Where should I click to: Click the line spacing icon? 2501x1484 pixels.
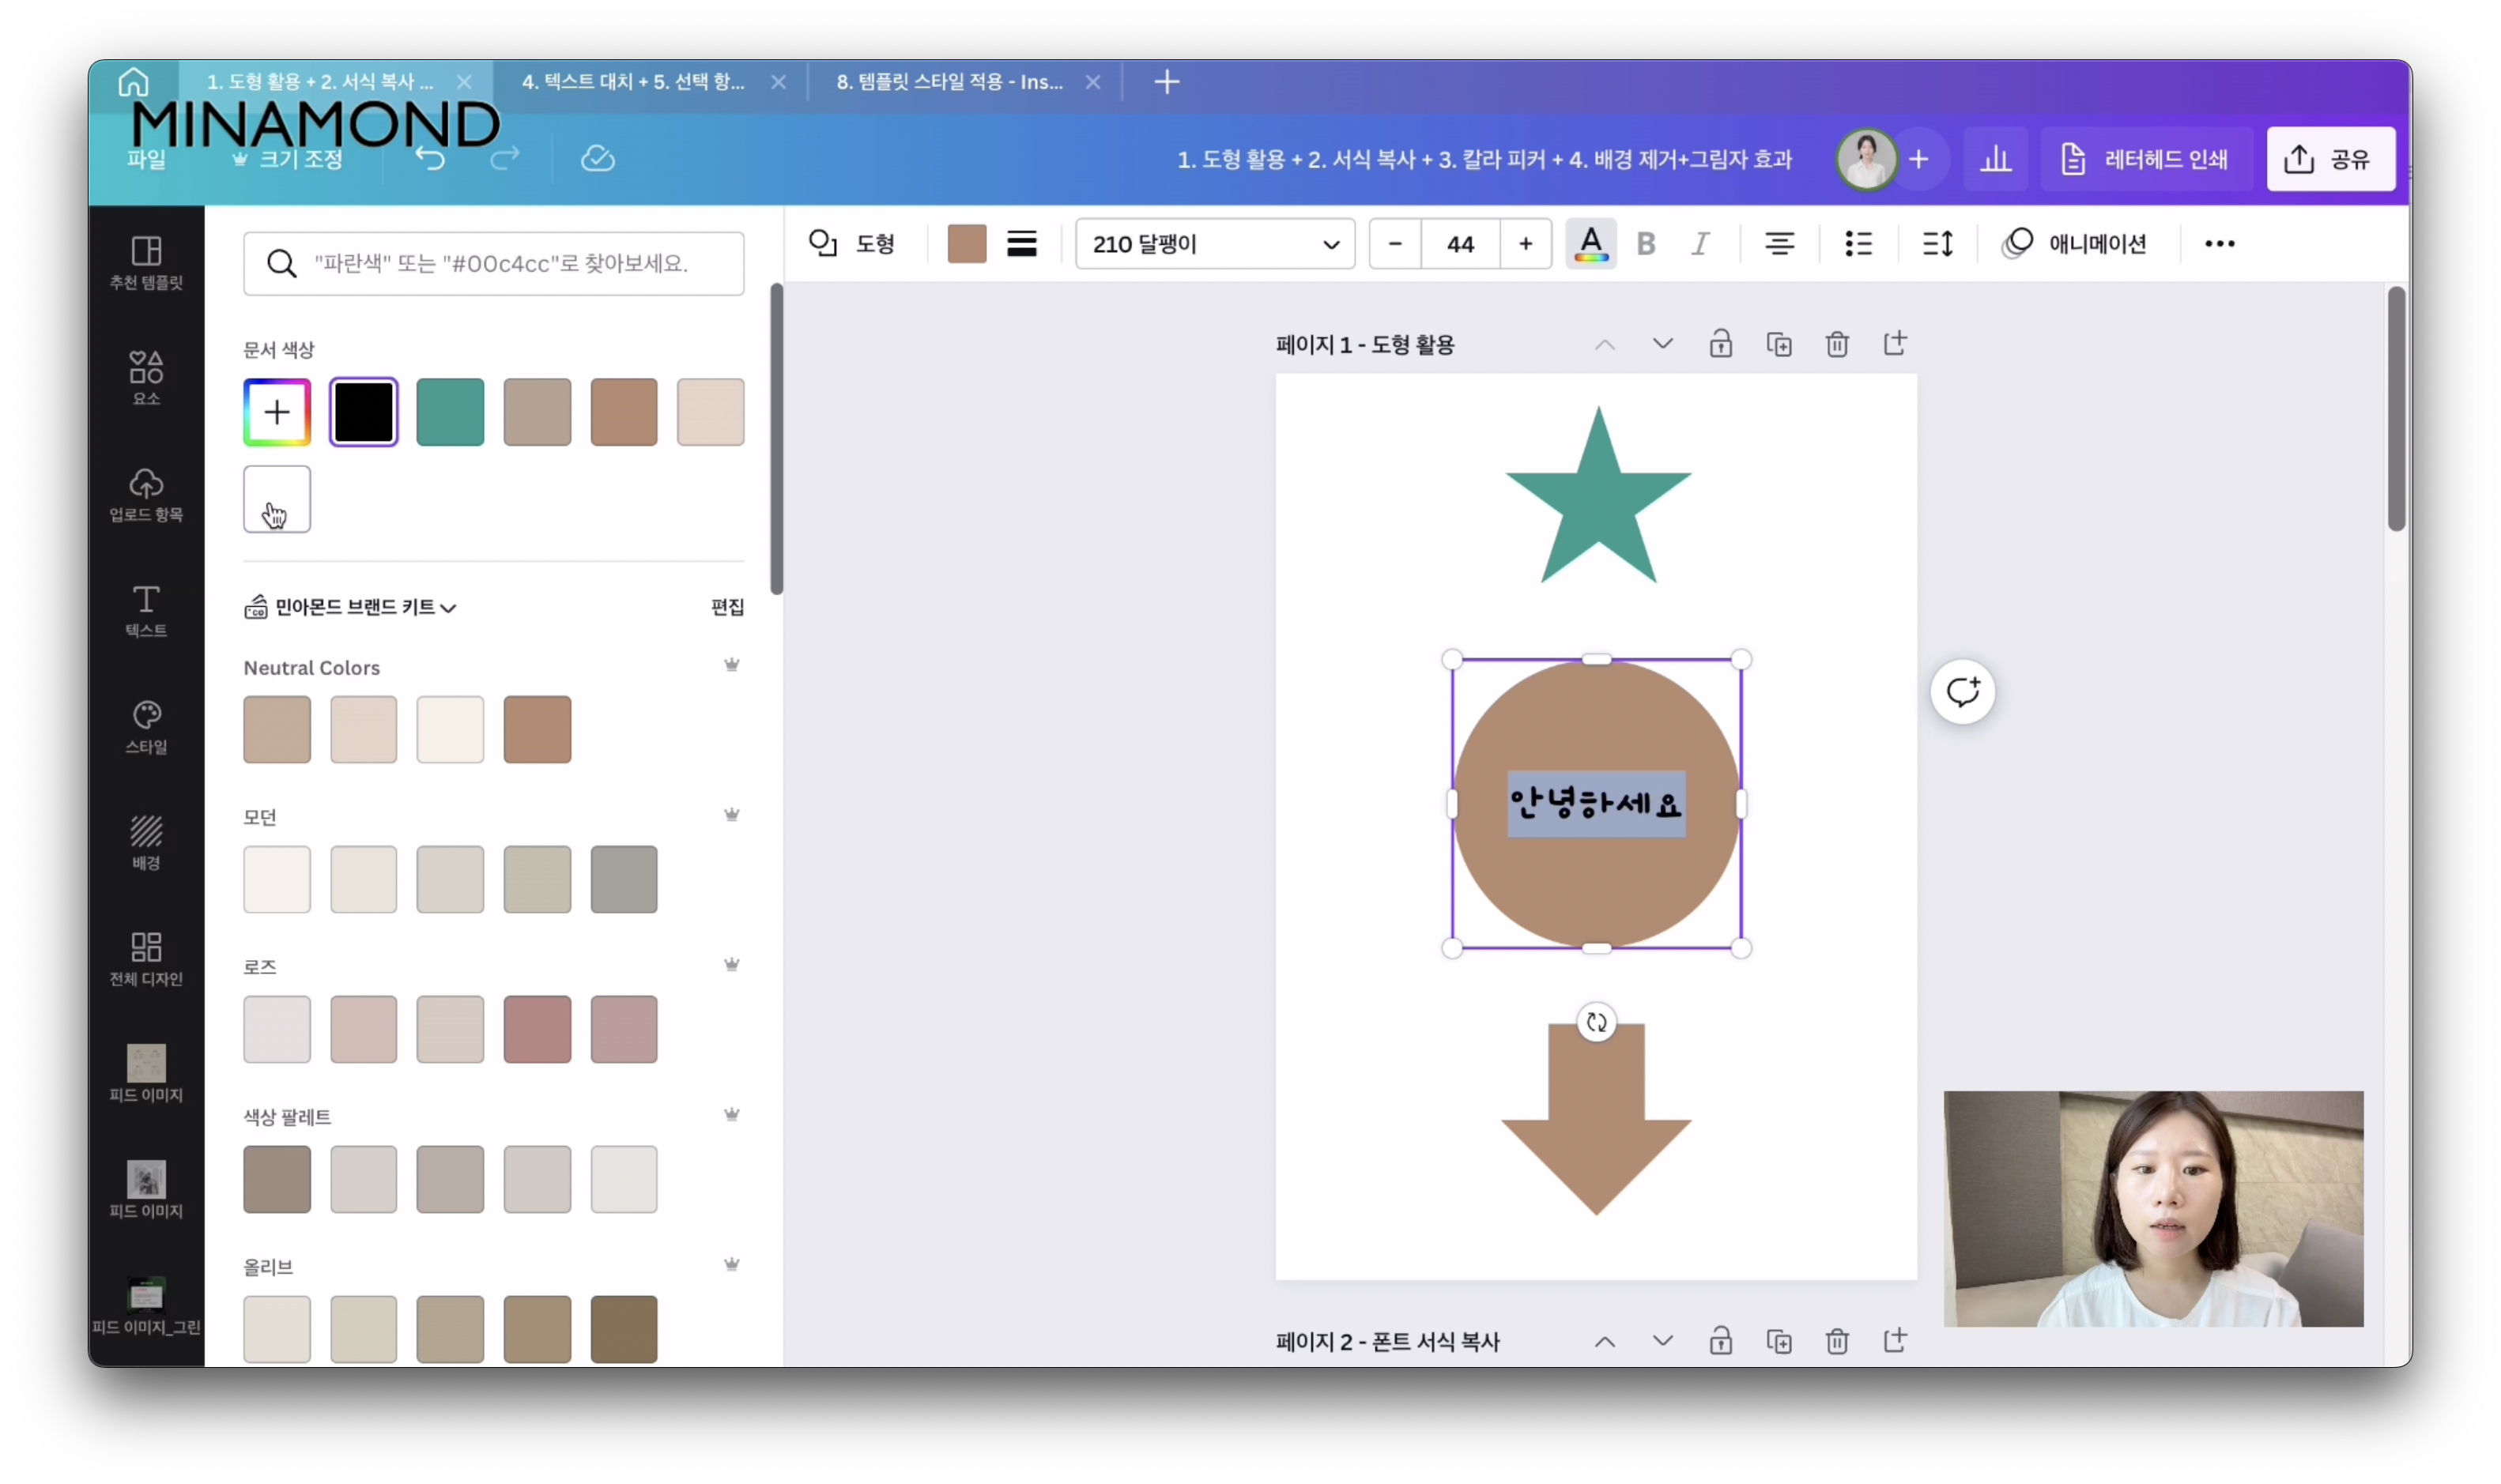[1937, 244]
